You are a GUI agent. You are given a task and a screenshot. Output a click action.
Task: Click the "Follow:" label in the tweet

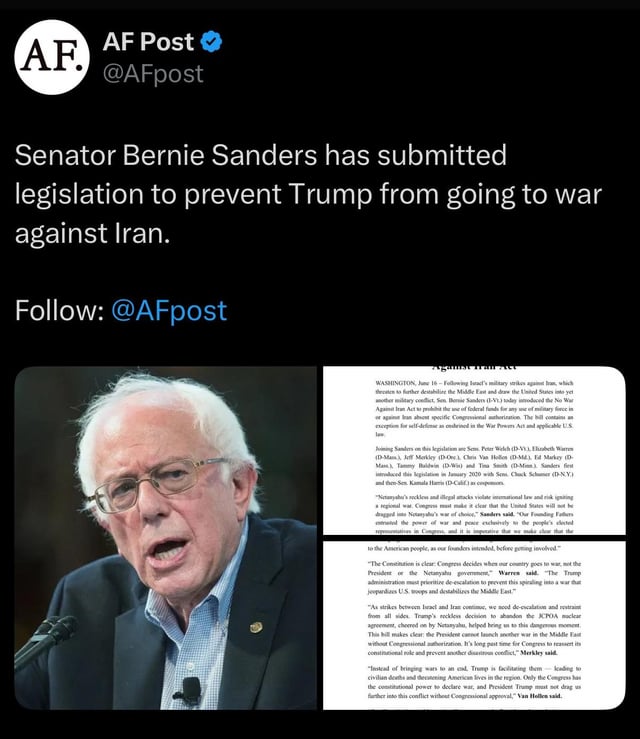click(x=59, y=311)
